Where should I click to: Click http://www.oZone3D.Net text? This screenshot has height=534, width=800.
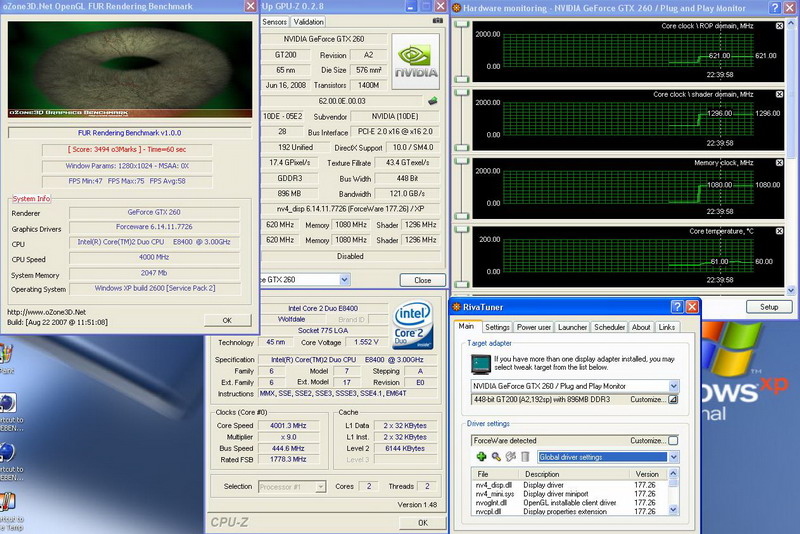coord(46,312)
